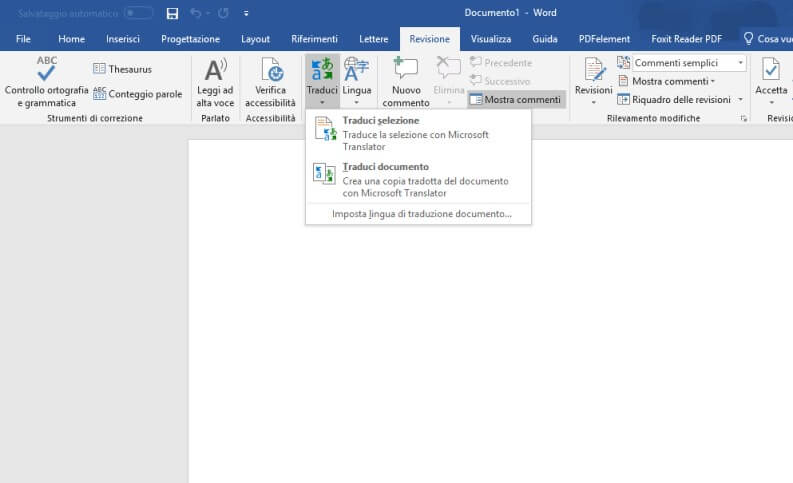Select the Lettere tab
This screenshot has height=483, width=793.
pyautogui.click(x=374, y=39)
